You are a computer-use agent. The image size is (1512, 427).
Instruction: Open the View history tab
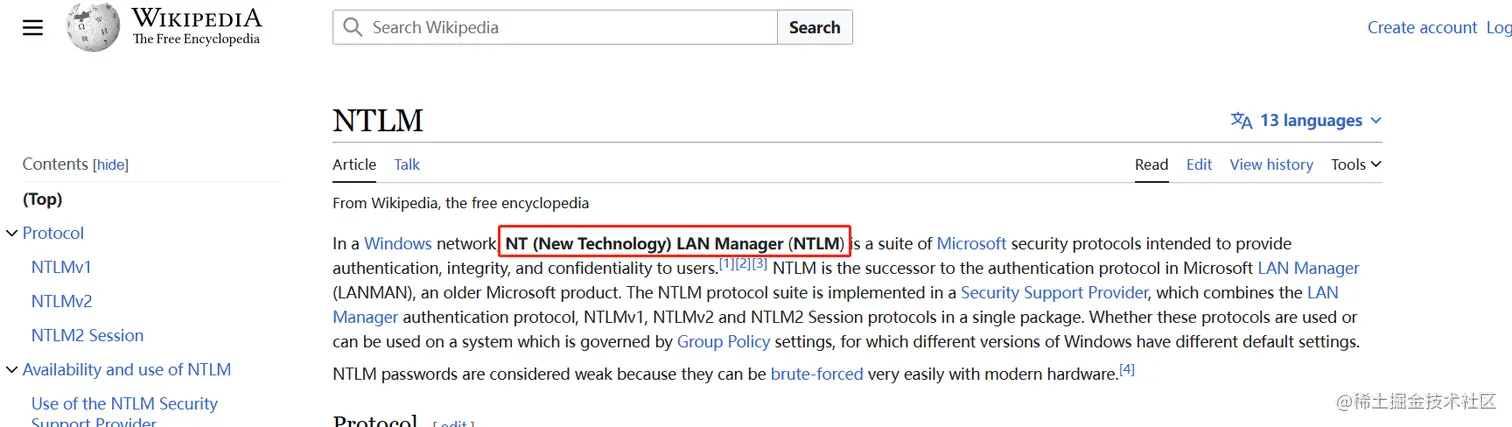[x=1271, y=165]
